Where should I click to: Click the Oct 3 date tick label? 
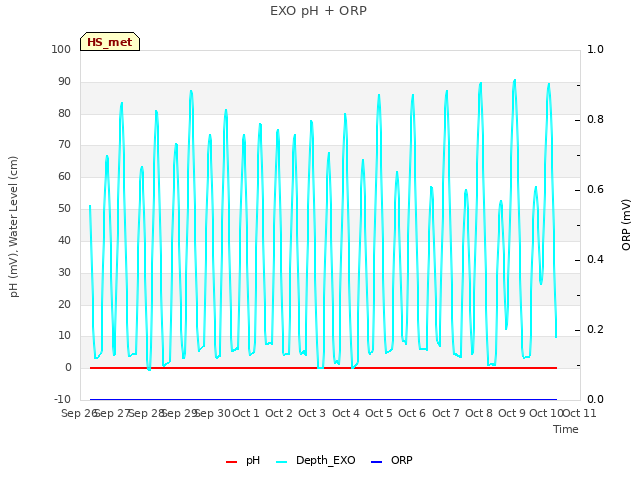312,413
